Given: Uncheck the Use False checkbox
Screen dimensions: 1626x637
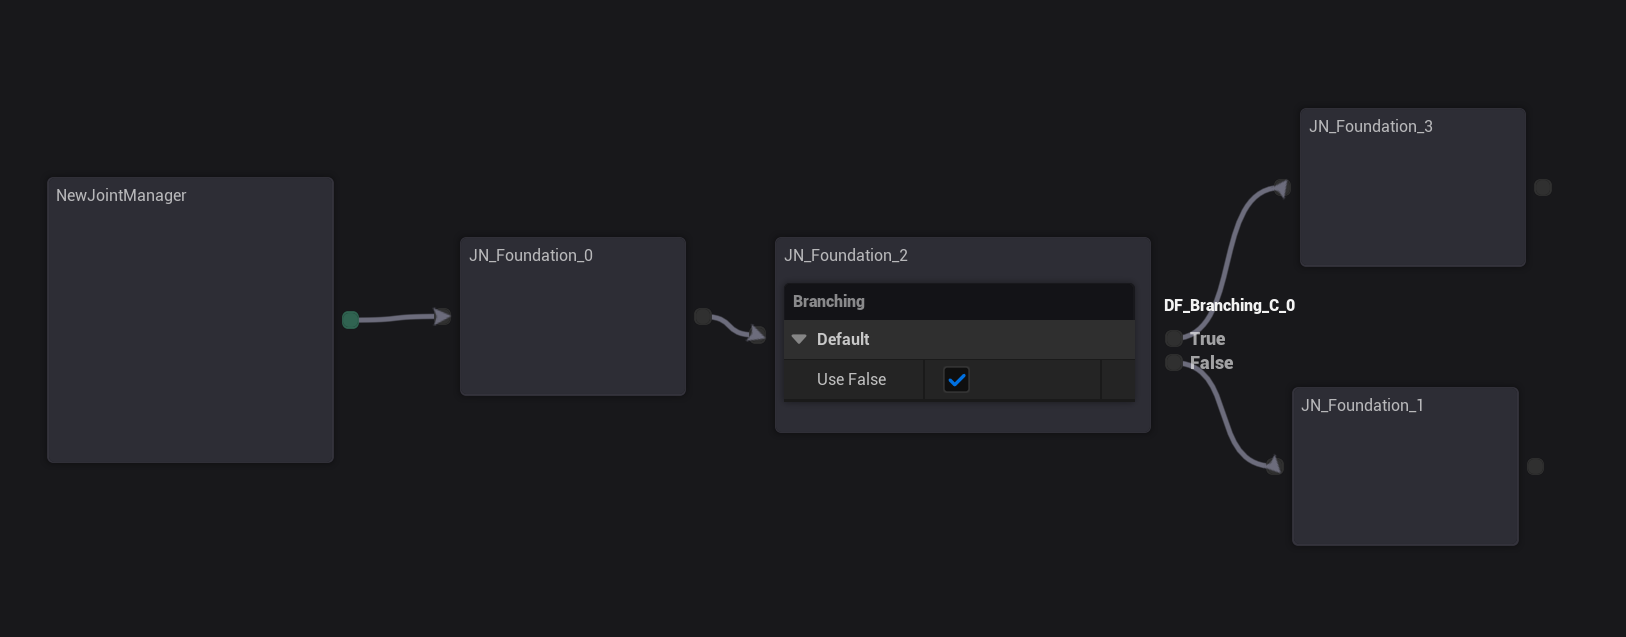Looking at the screenshot, I should [956, 380].
